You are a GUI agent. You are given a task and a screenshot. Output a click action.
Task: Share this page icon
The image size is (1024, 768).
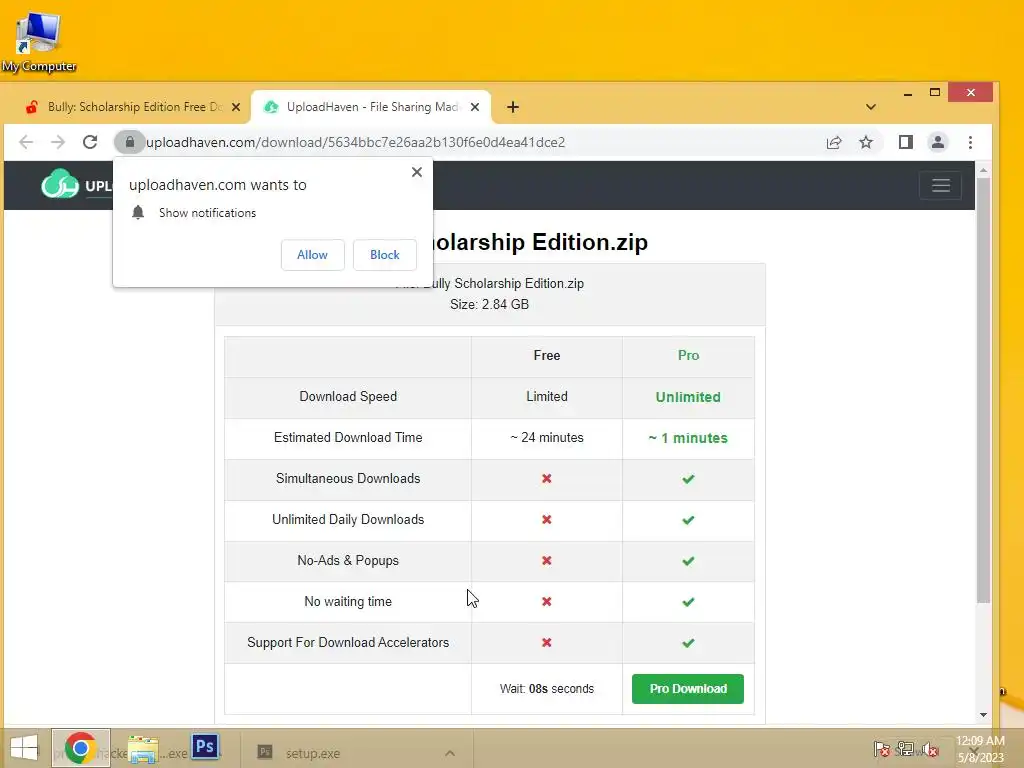pyautogui.click(x=834, y=142)
